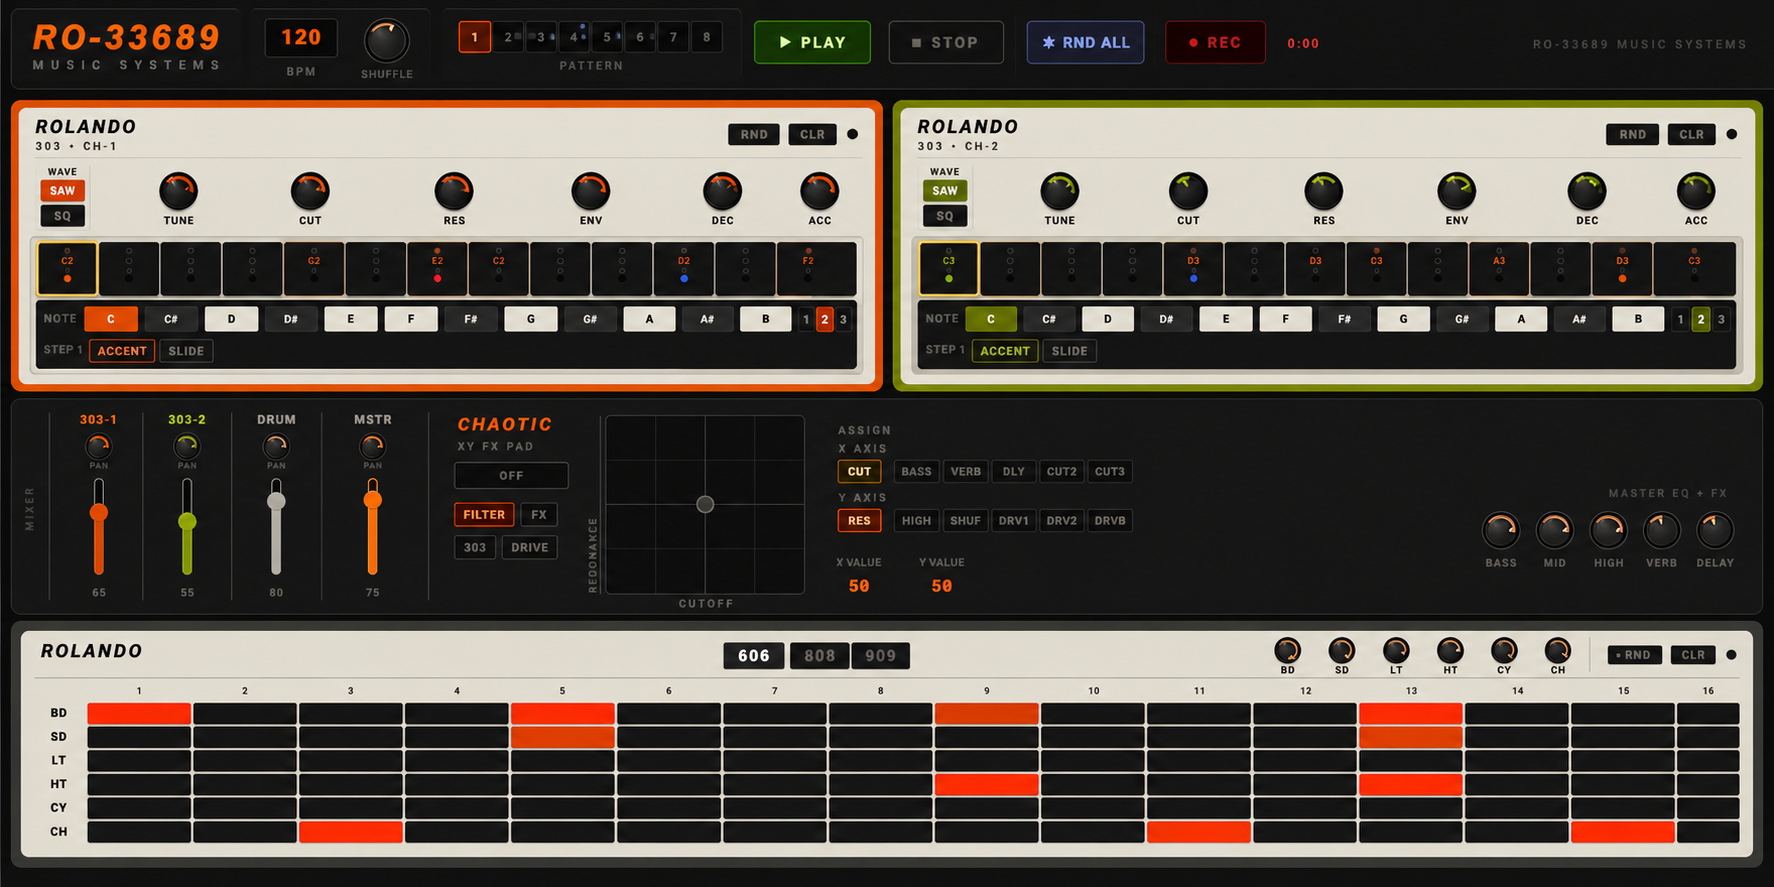Start recording with REC button
Image resolution: width=1774 pixels, height=887 pixels.
[1215, 42]
